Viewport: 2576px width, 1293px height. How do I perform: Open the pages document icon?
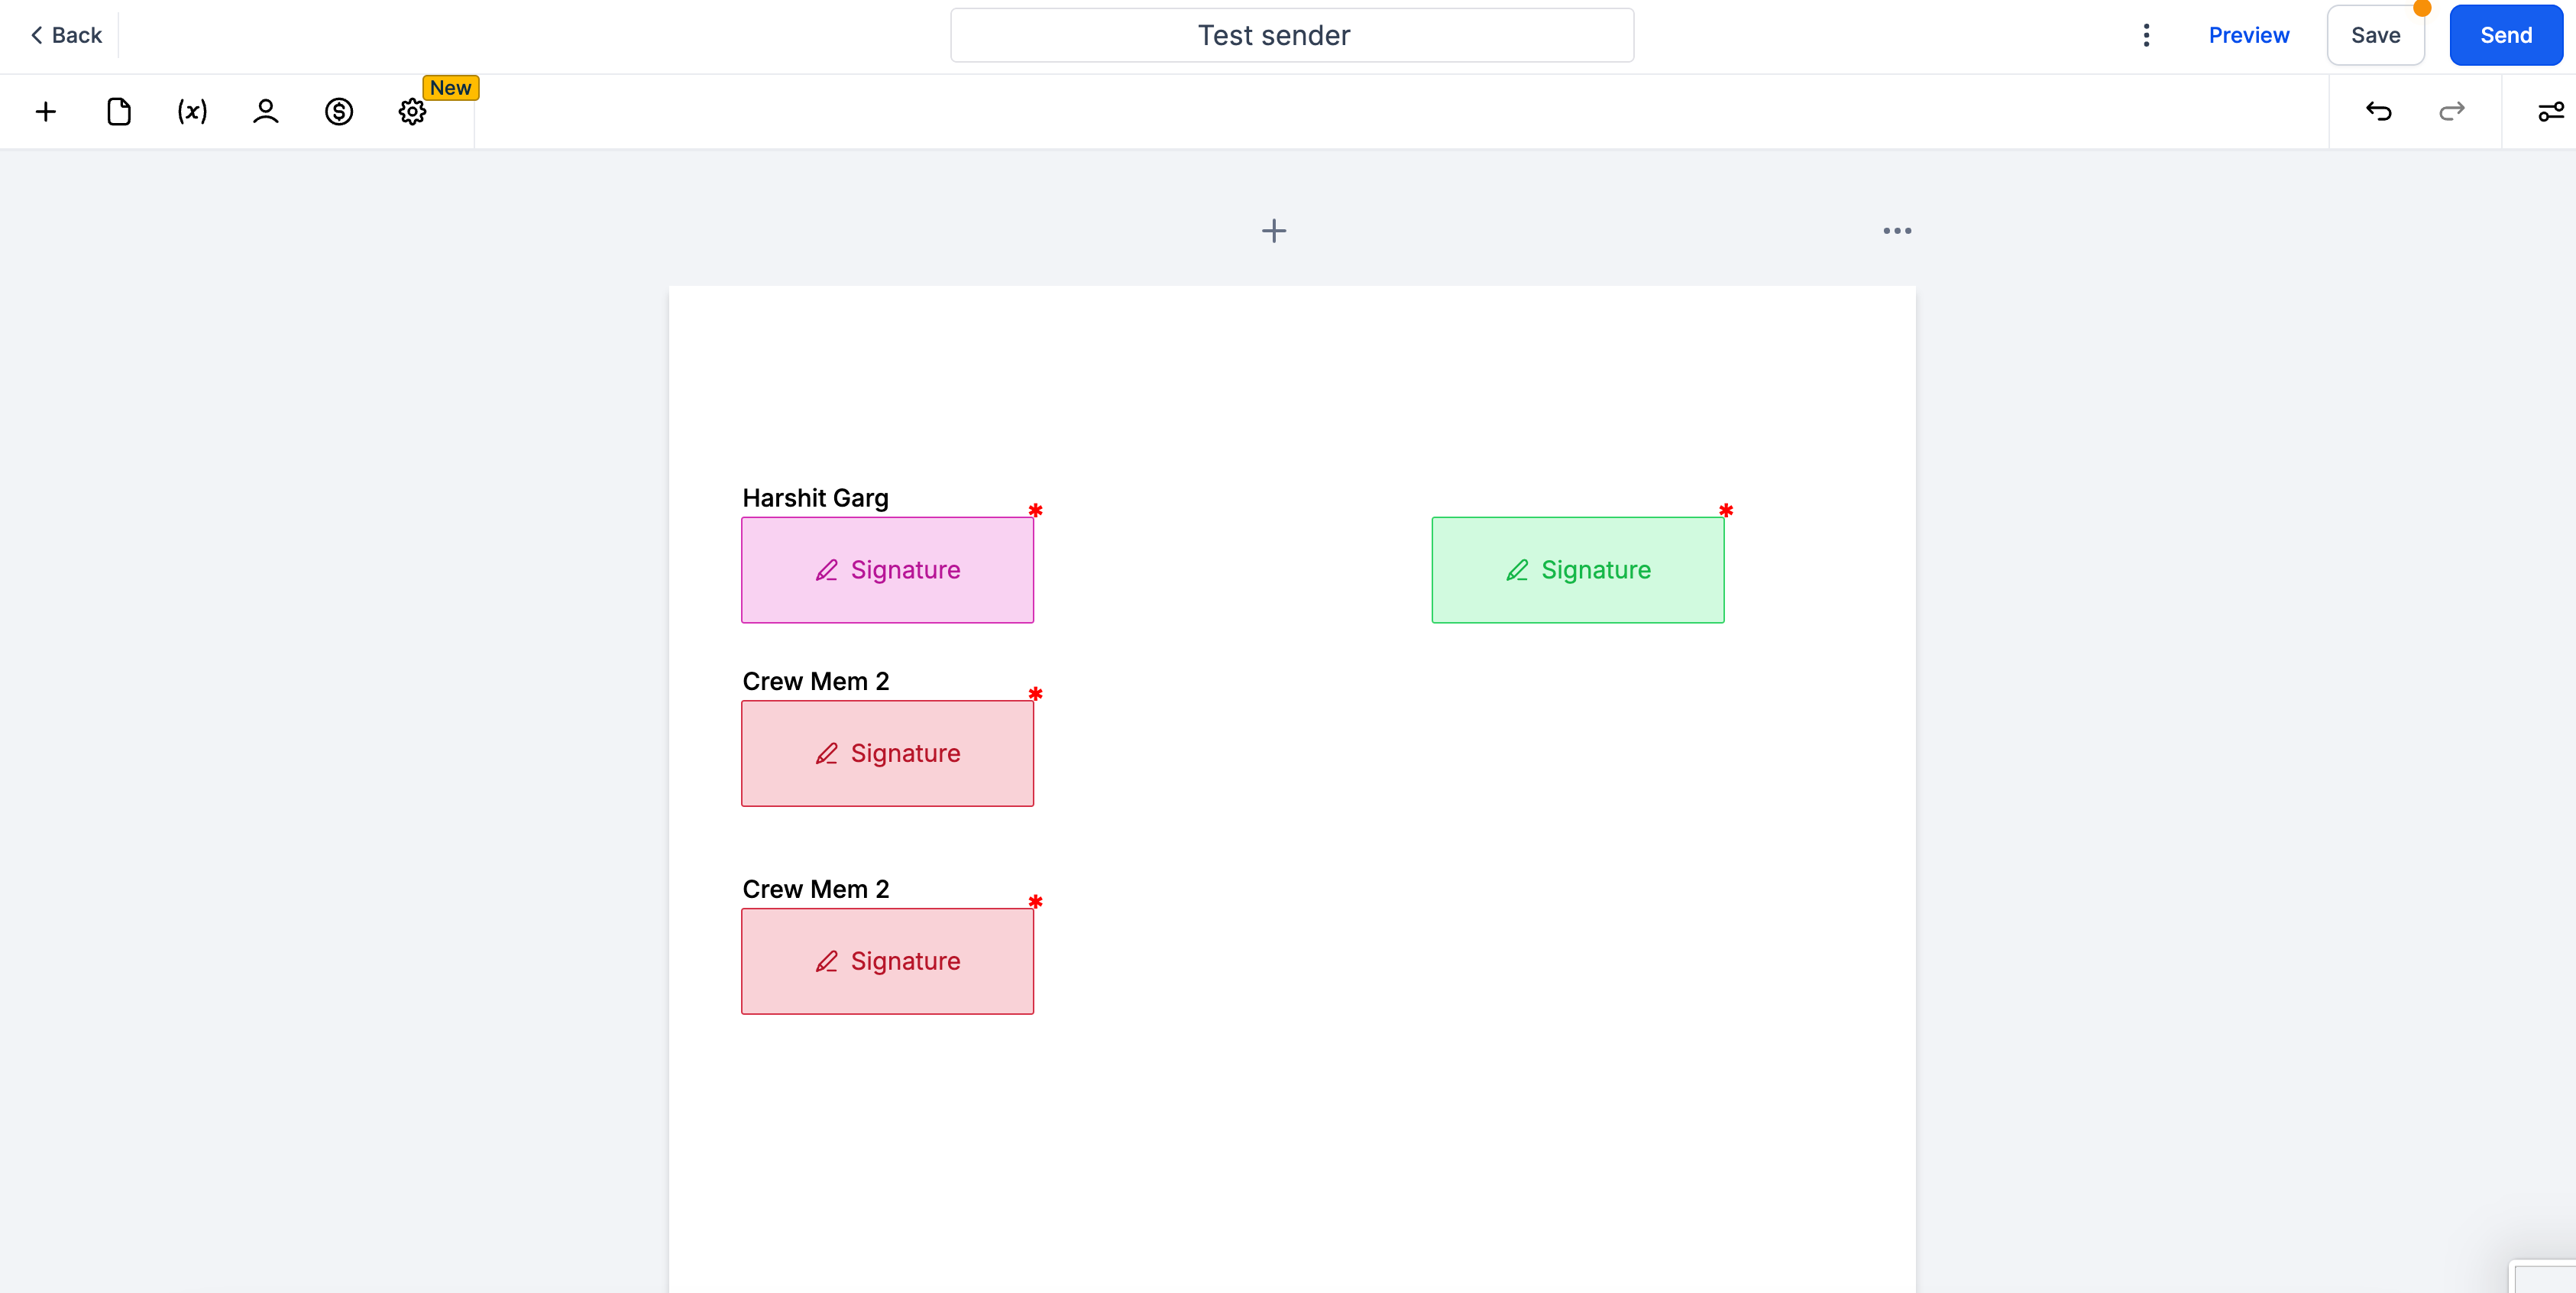pos(119,111)
